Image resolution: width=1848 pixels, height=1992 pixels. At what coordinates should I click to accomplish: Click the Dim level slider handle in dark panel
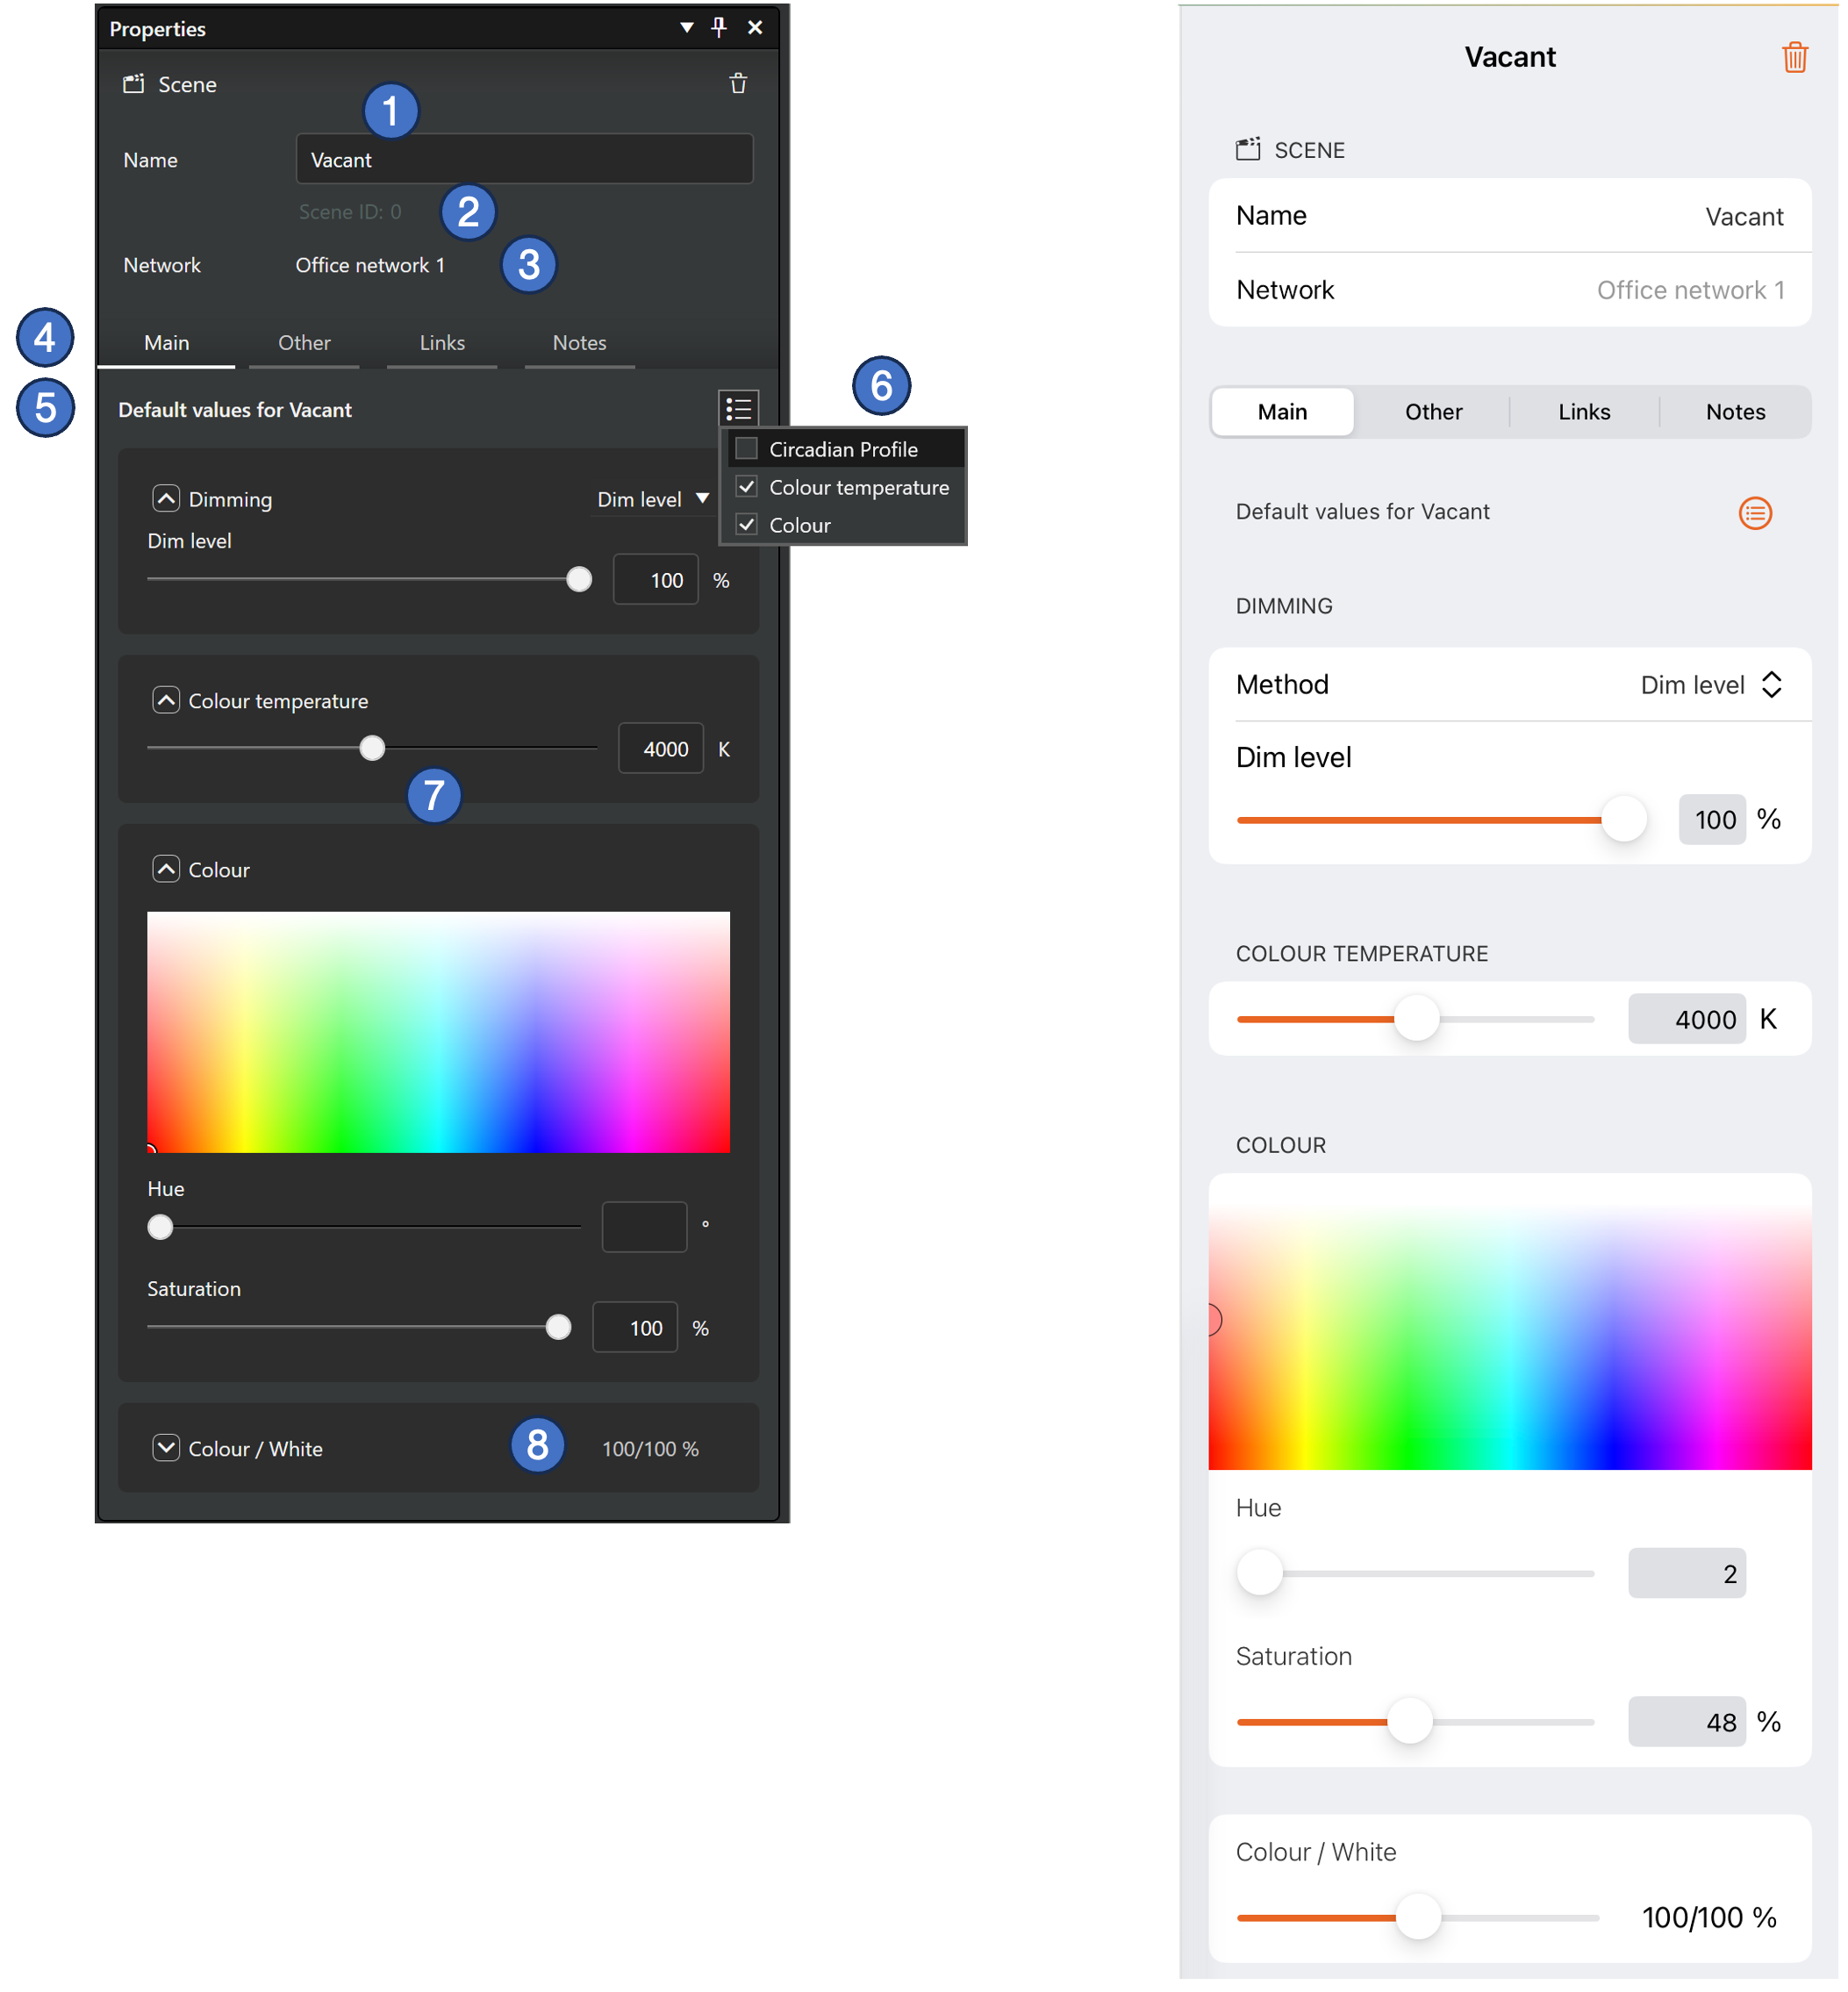(579, 580)
